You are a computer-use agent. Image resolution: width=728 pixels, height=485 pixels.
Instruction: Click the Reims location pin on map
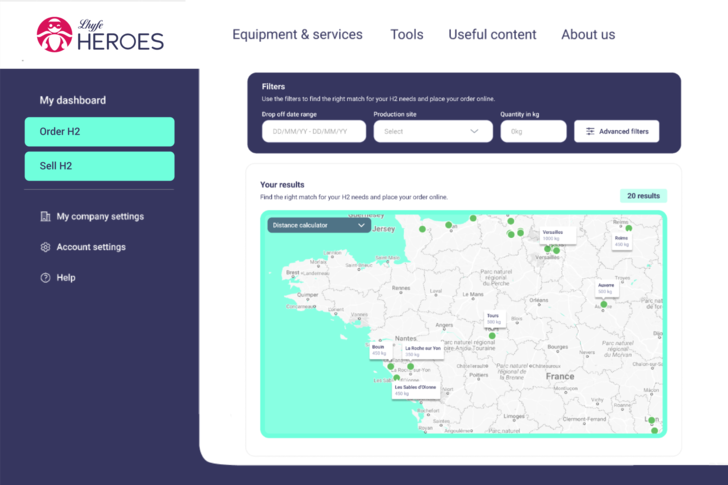pos(628,229)
